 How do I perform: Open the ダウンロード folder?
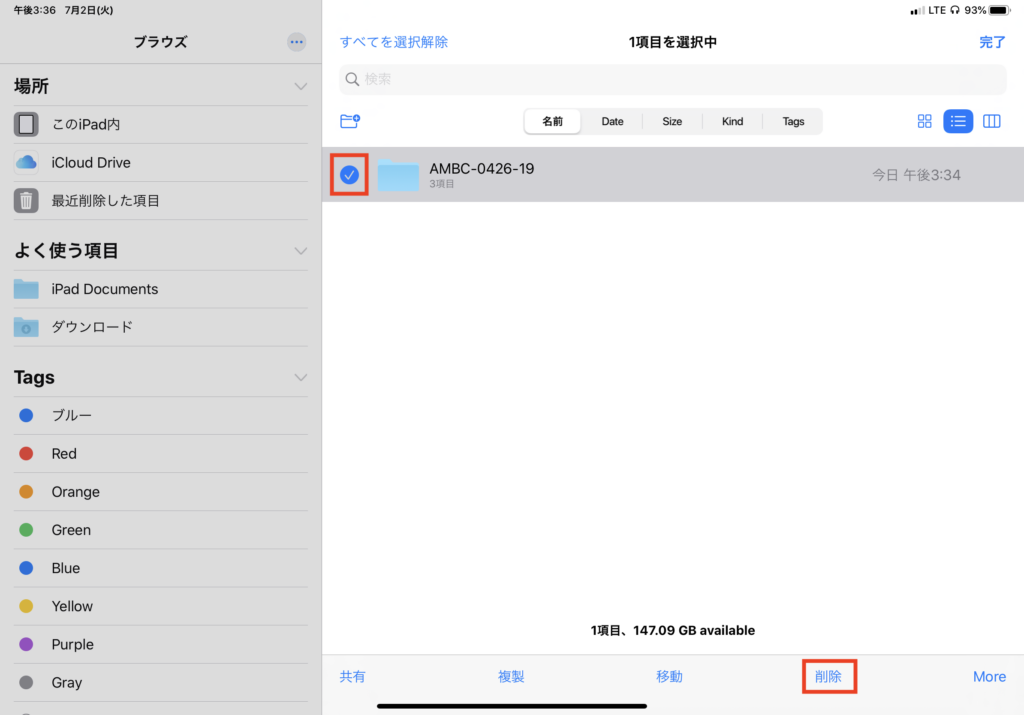161,326
